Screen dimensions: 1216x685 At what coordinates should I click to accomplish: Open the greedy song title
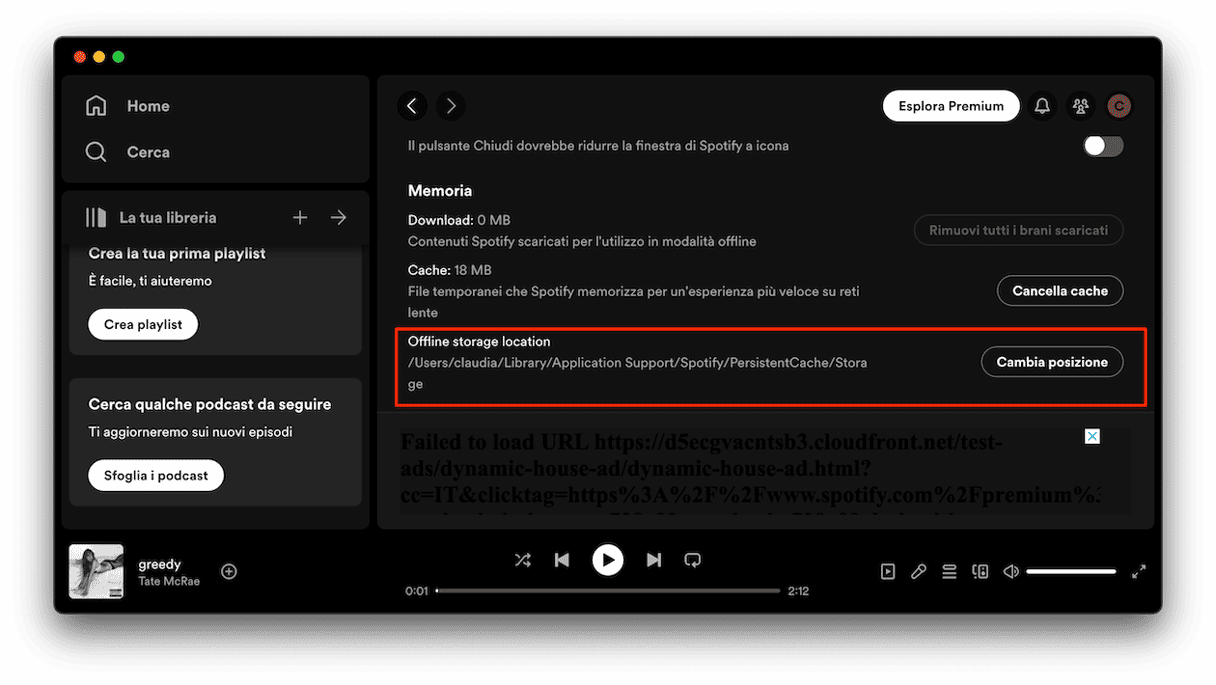[x=160, y=564]
